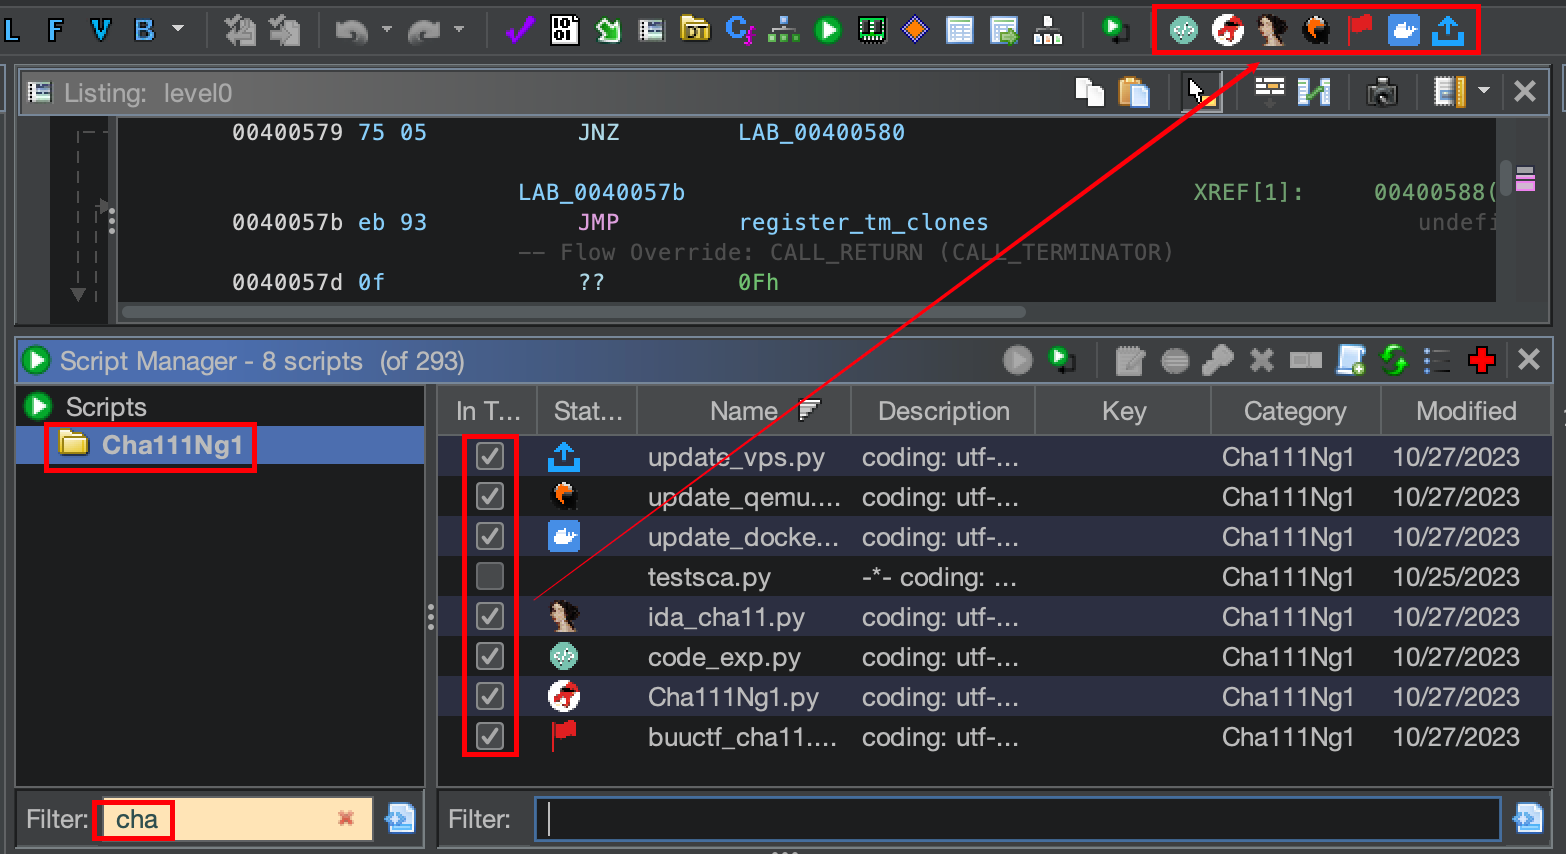Image resolution: width=1566 pixels, height=854 pixels.
Task: Sort by Status column header
Action: 588,411
